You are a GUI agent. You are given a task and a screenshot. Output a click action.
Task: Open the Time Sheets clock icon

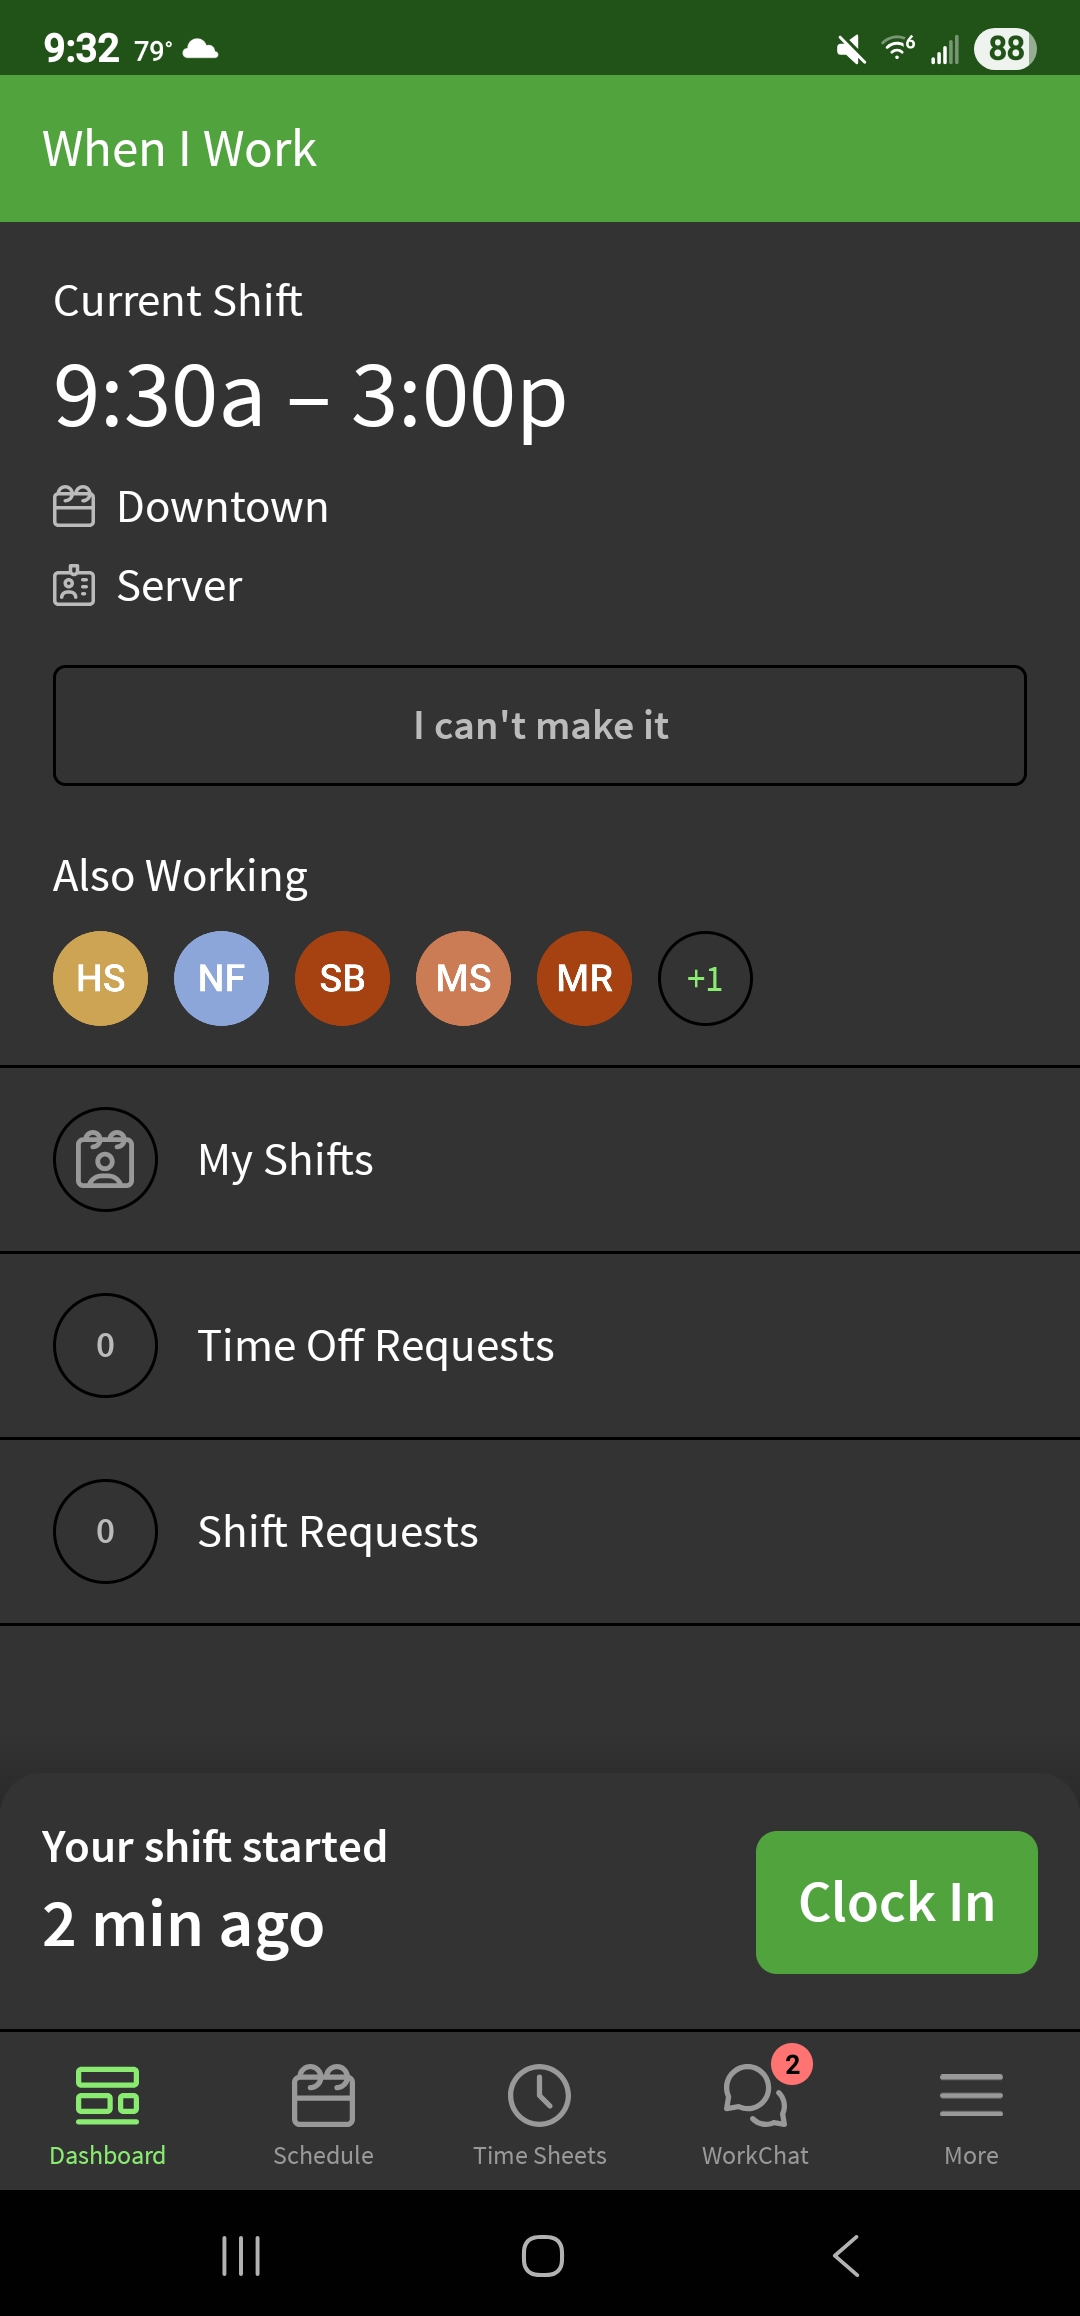click(539, 2095)
